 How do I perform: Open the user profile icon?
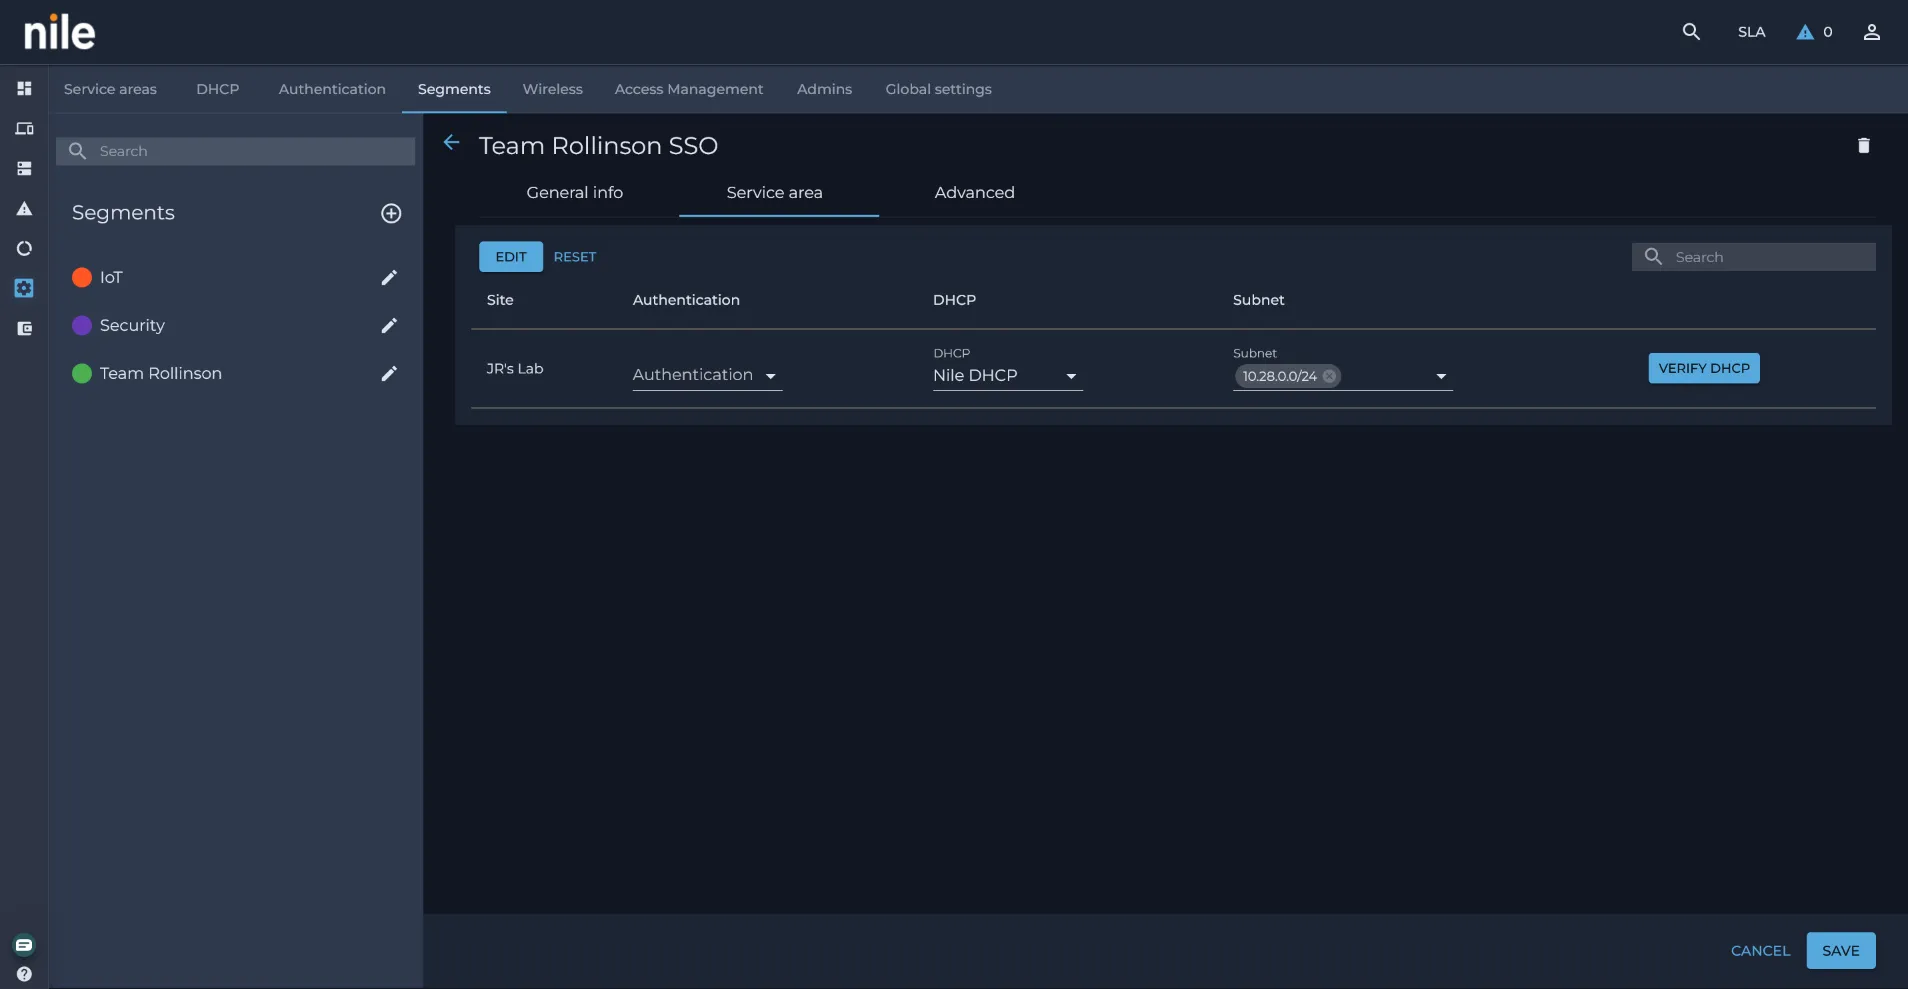[1872, 32]
